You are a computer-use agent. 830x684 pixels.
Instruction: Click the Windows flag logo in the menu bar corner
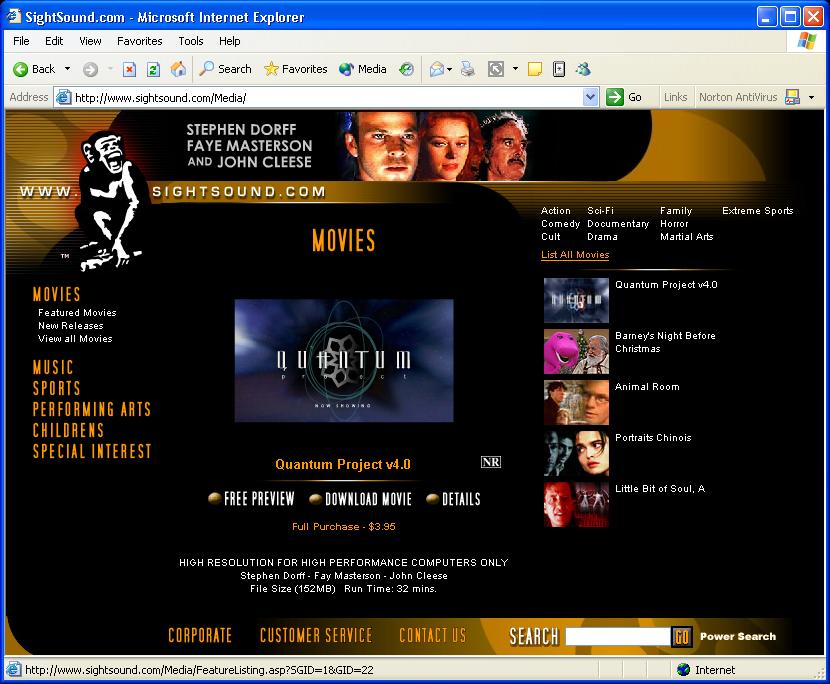click(x=807, y=41)
